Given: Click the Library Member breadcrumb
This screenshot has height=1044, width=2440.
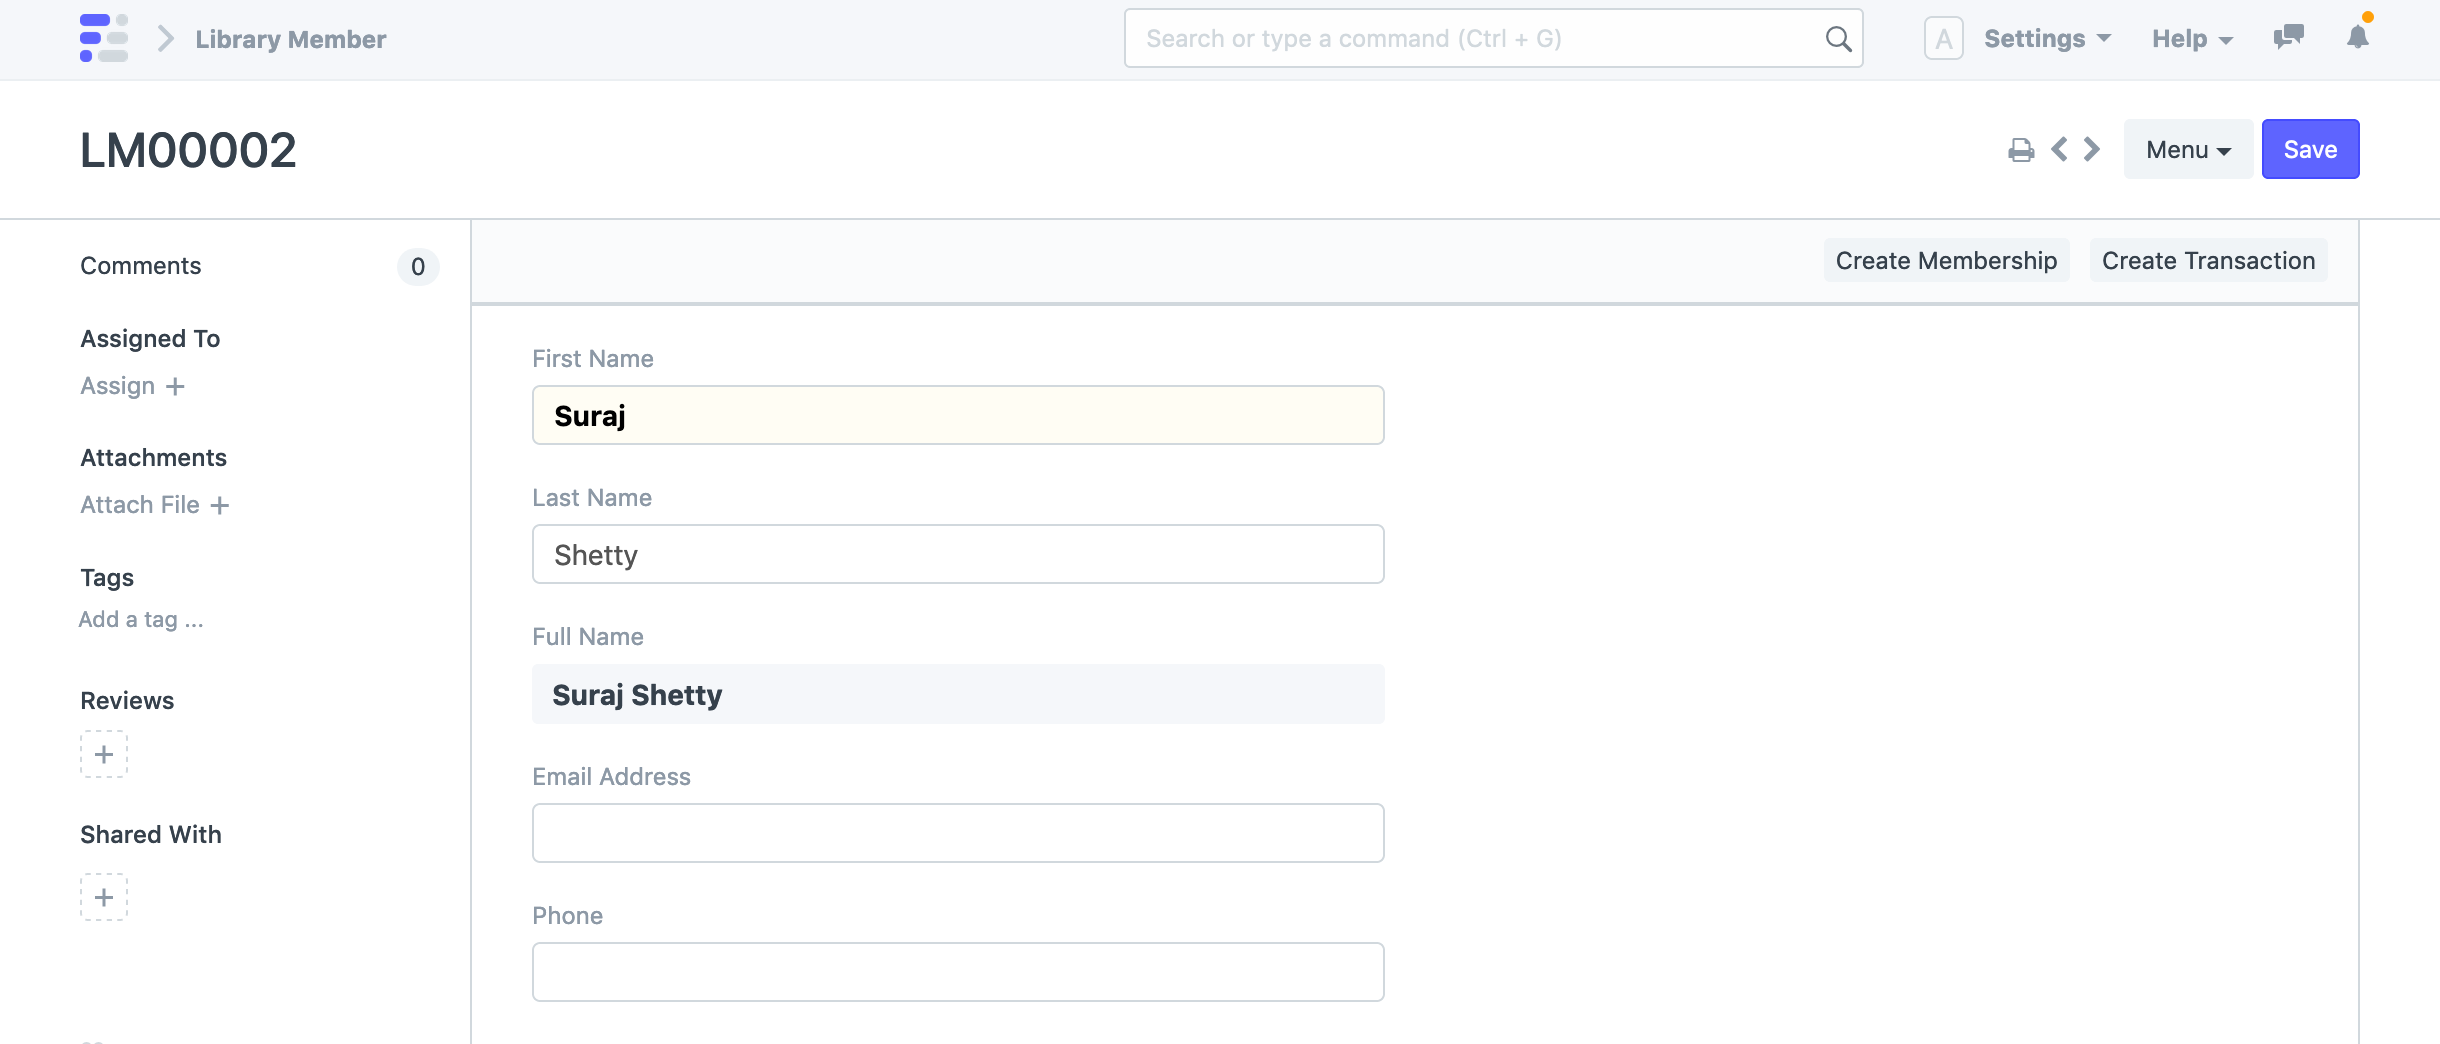Looking at the screenshot, I should [x=291, y=39].
